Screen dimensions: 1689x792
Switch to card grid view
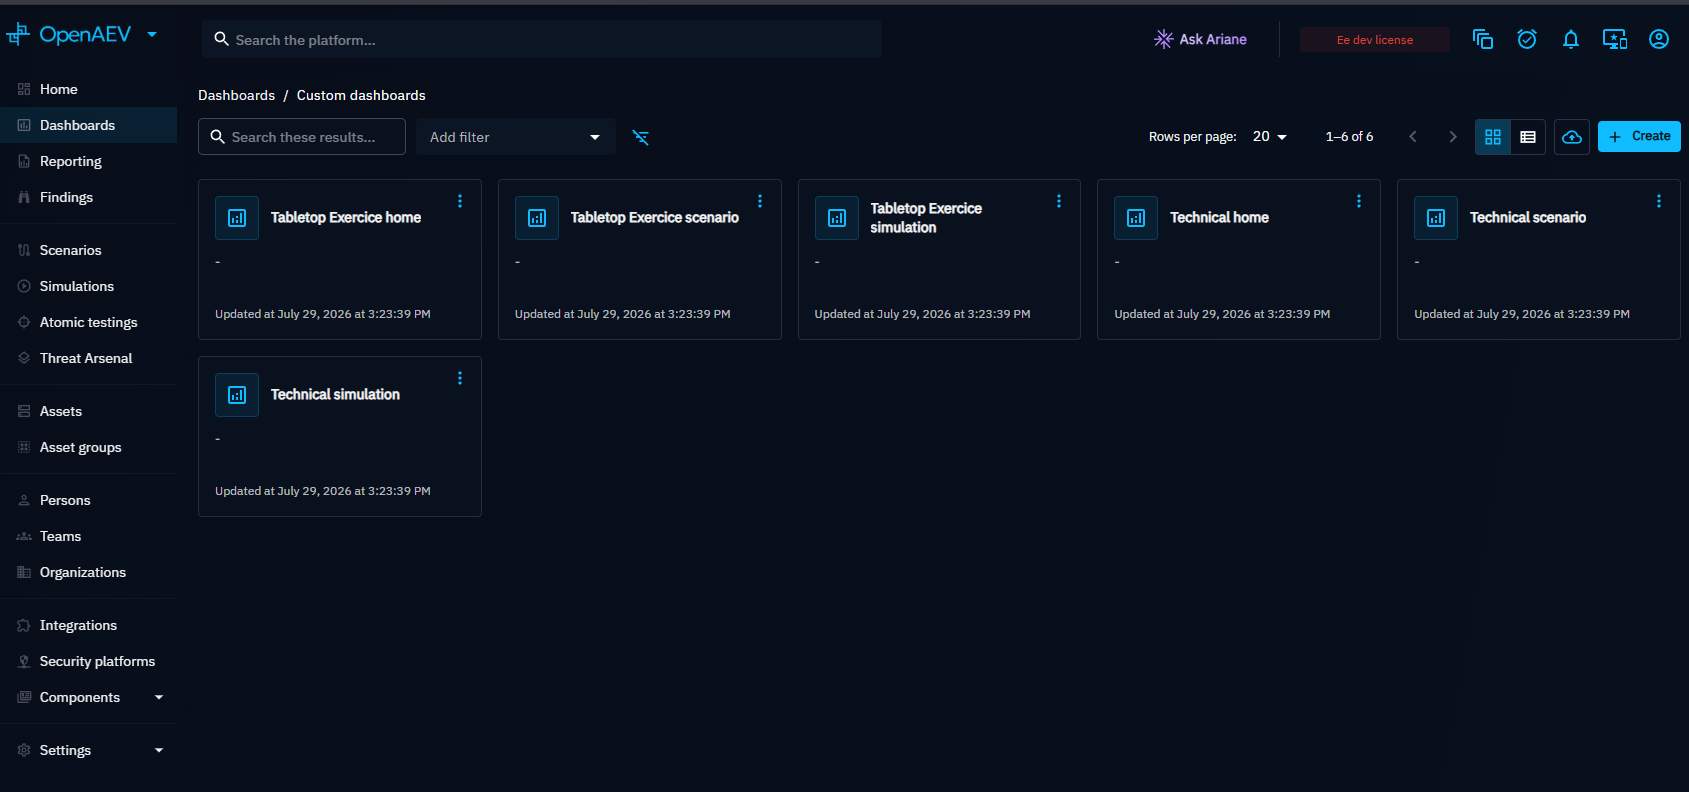pyautogui.click(x=1493, y=137)
